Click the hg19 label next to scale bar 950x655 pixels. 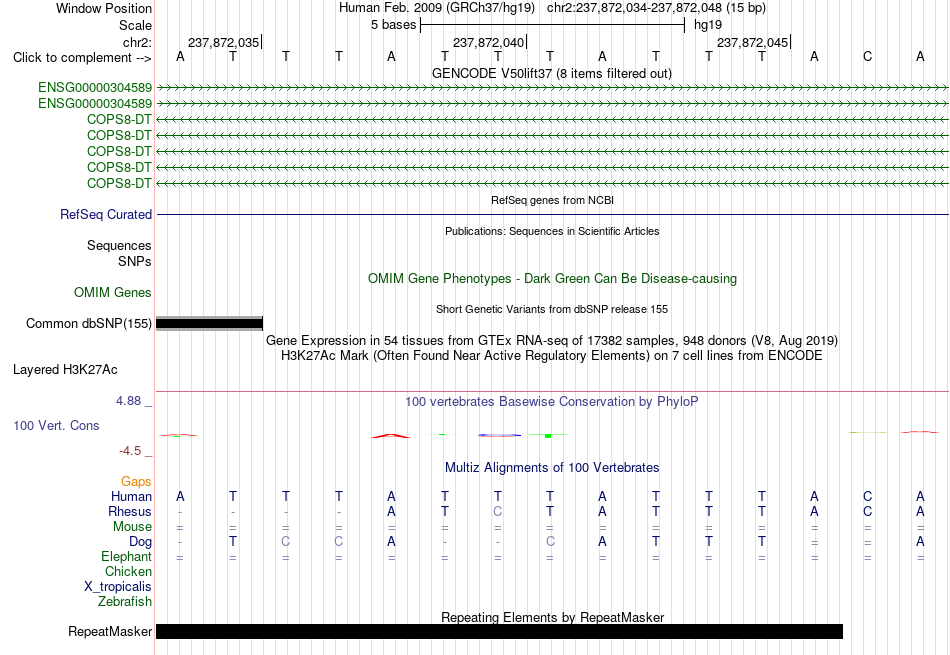[x=708, y=25]
